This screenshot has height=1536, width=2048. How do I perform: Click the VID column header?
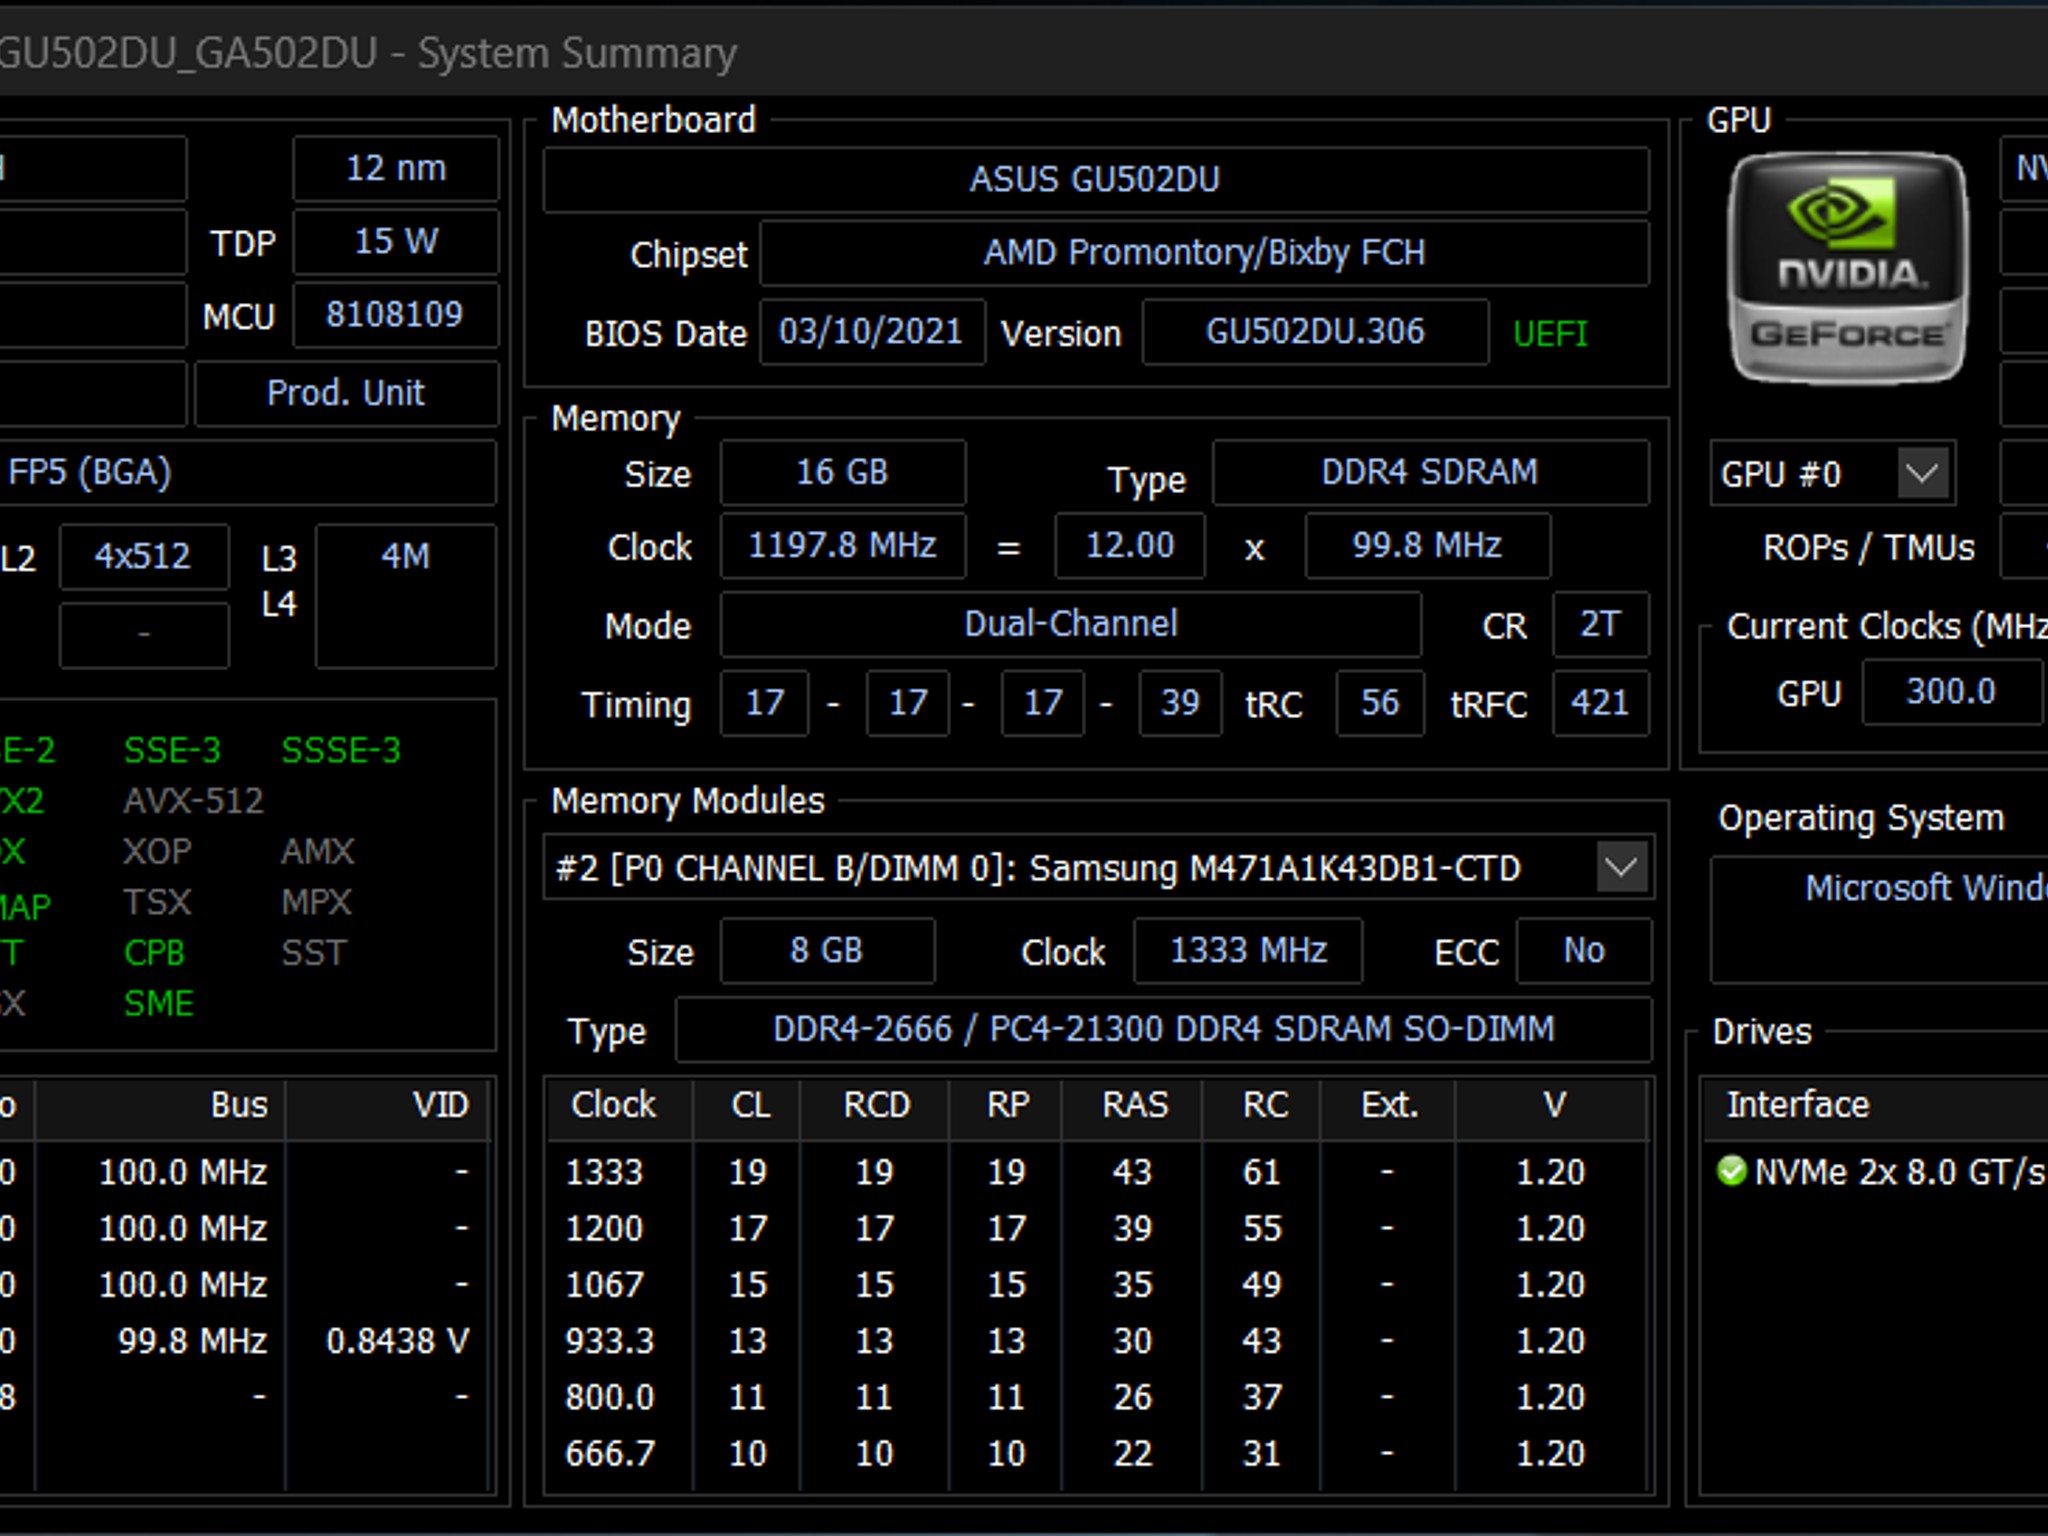click(388, 1106)
